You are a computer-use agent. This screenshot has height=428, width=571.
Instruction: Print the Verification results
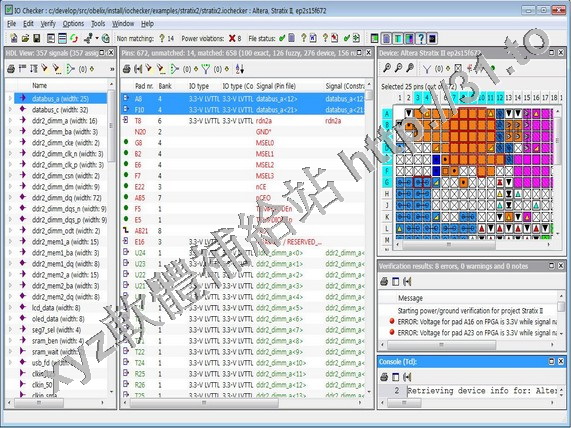coord(384,281)
